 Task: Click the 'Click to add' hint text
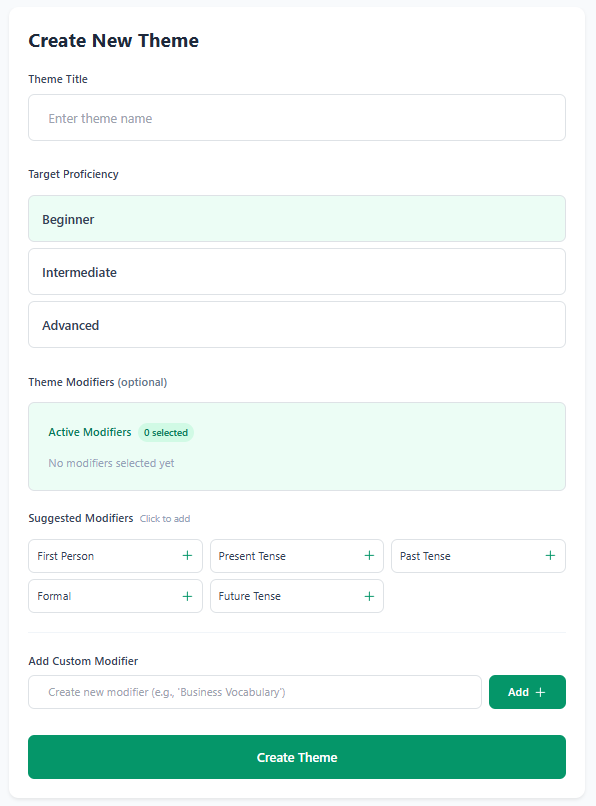[x=164, y=518]
